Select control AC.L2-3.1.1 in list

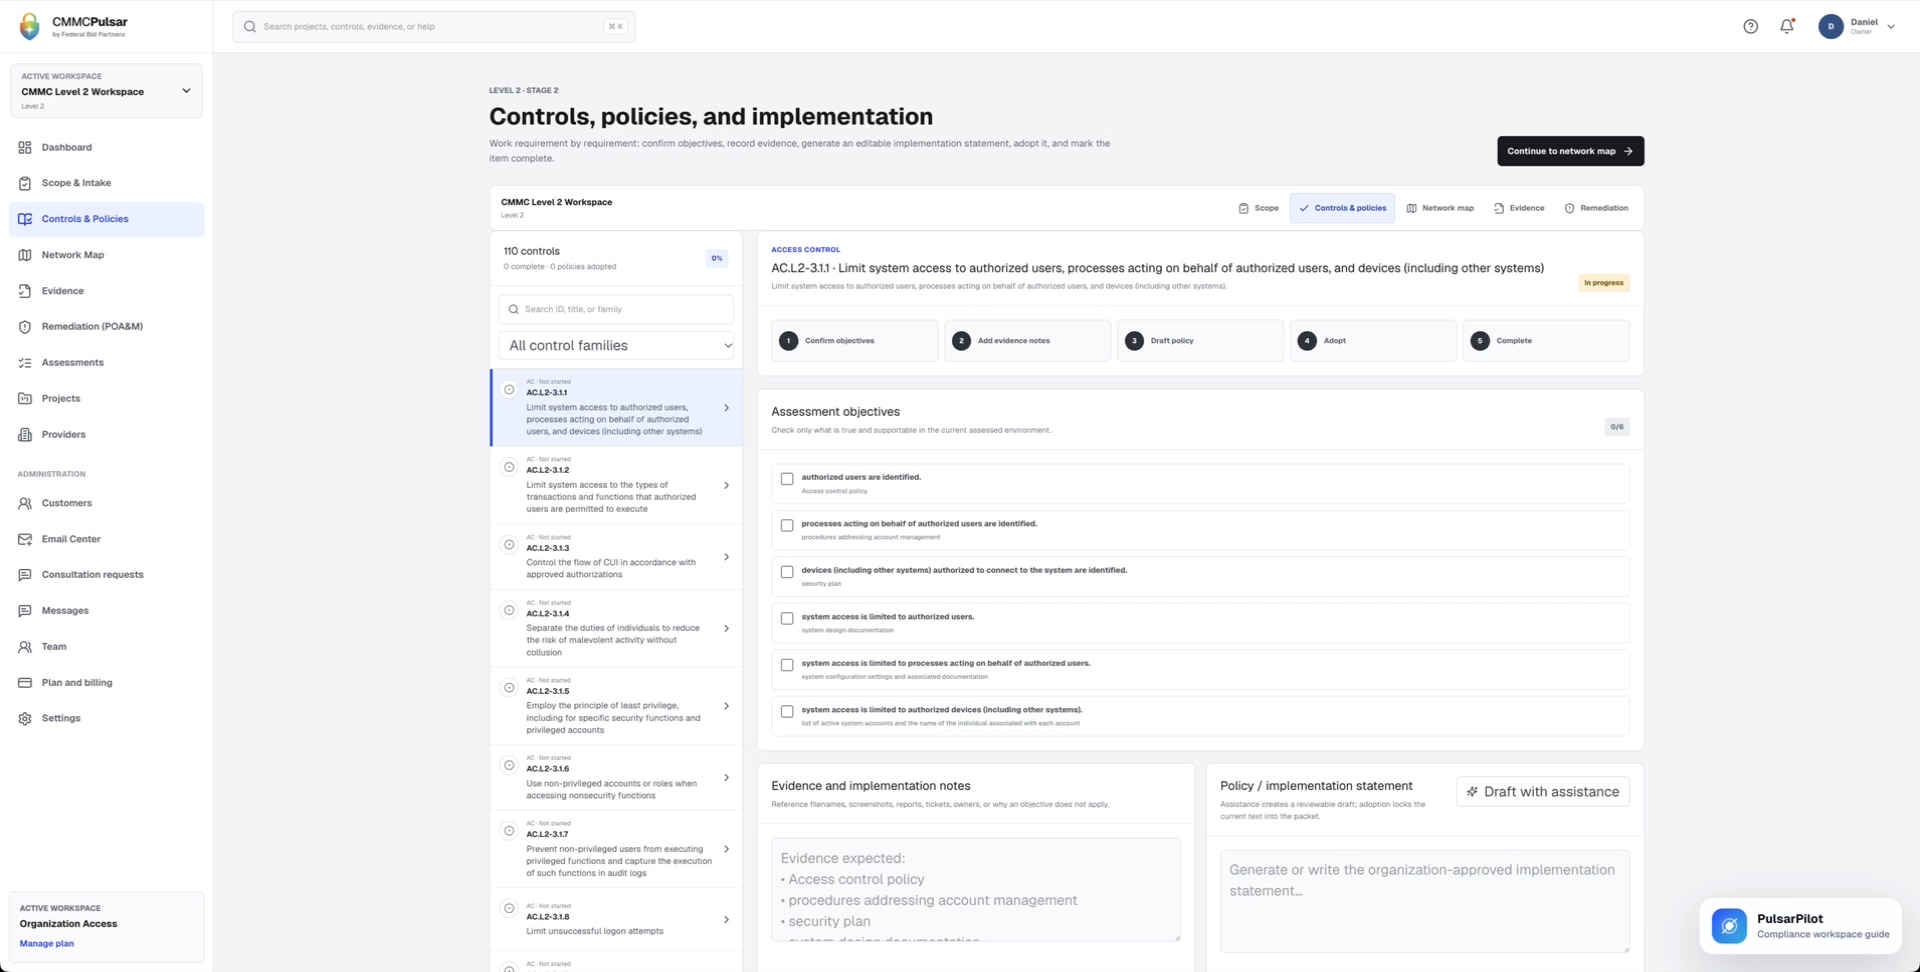pyautogui.click(x=616, y=408)
